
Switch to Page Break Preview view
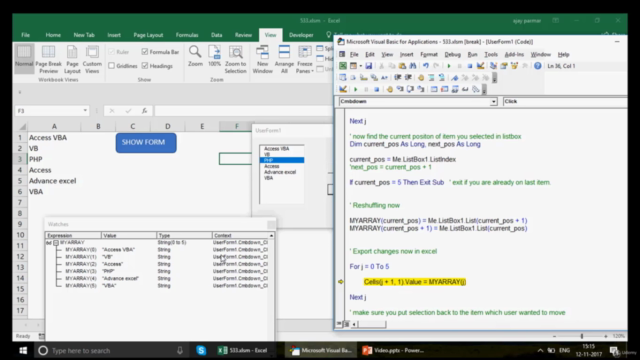point(49,59)
